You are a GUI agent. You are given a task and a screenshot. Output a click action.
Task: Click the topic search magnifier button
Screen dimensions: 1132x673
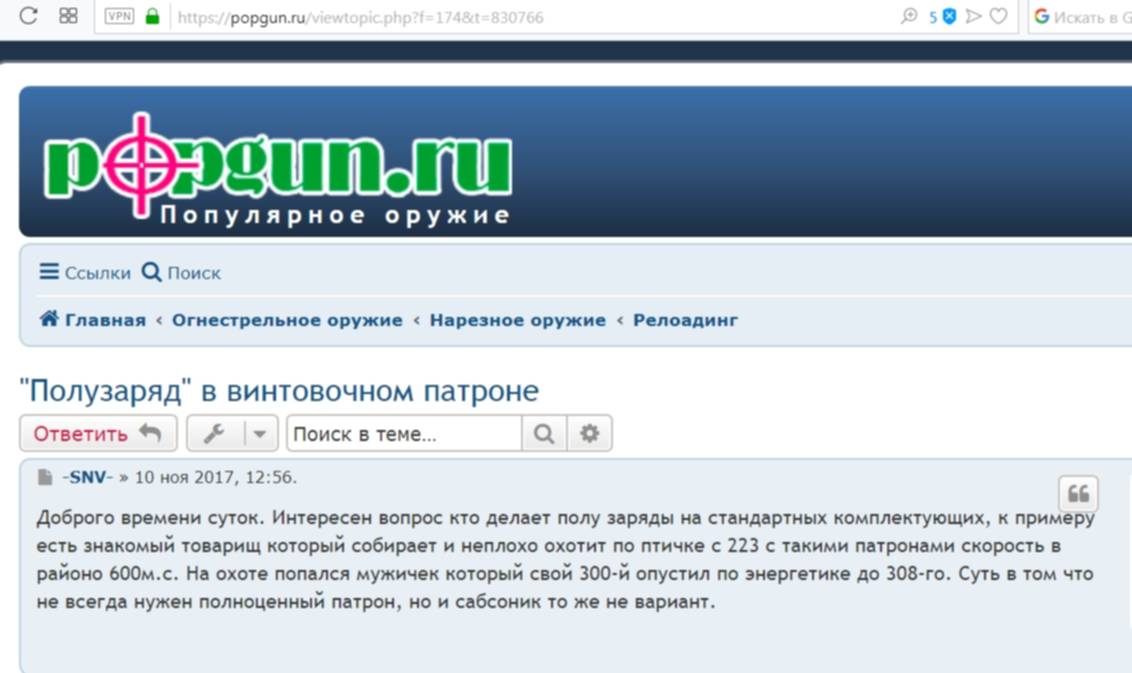coord(544,434)
